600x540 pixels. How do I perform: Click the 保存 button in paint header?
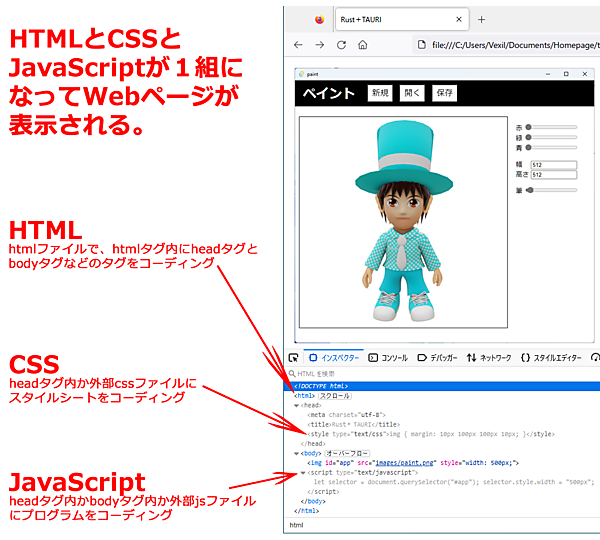point(444,93)
